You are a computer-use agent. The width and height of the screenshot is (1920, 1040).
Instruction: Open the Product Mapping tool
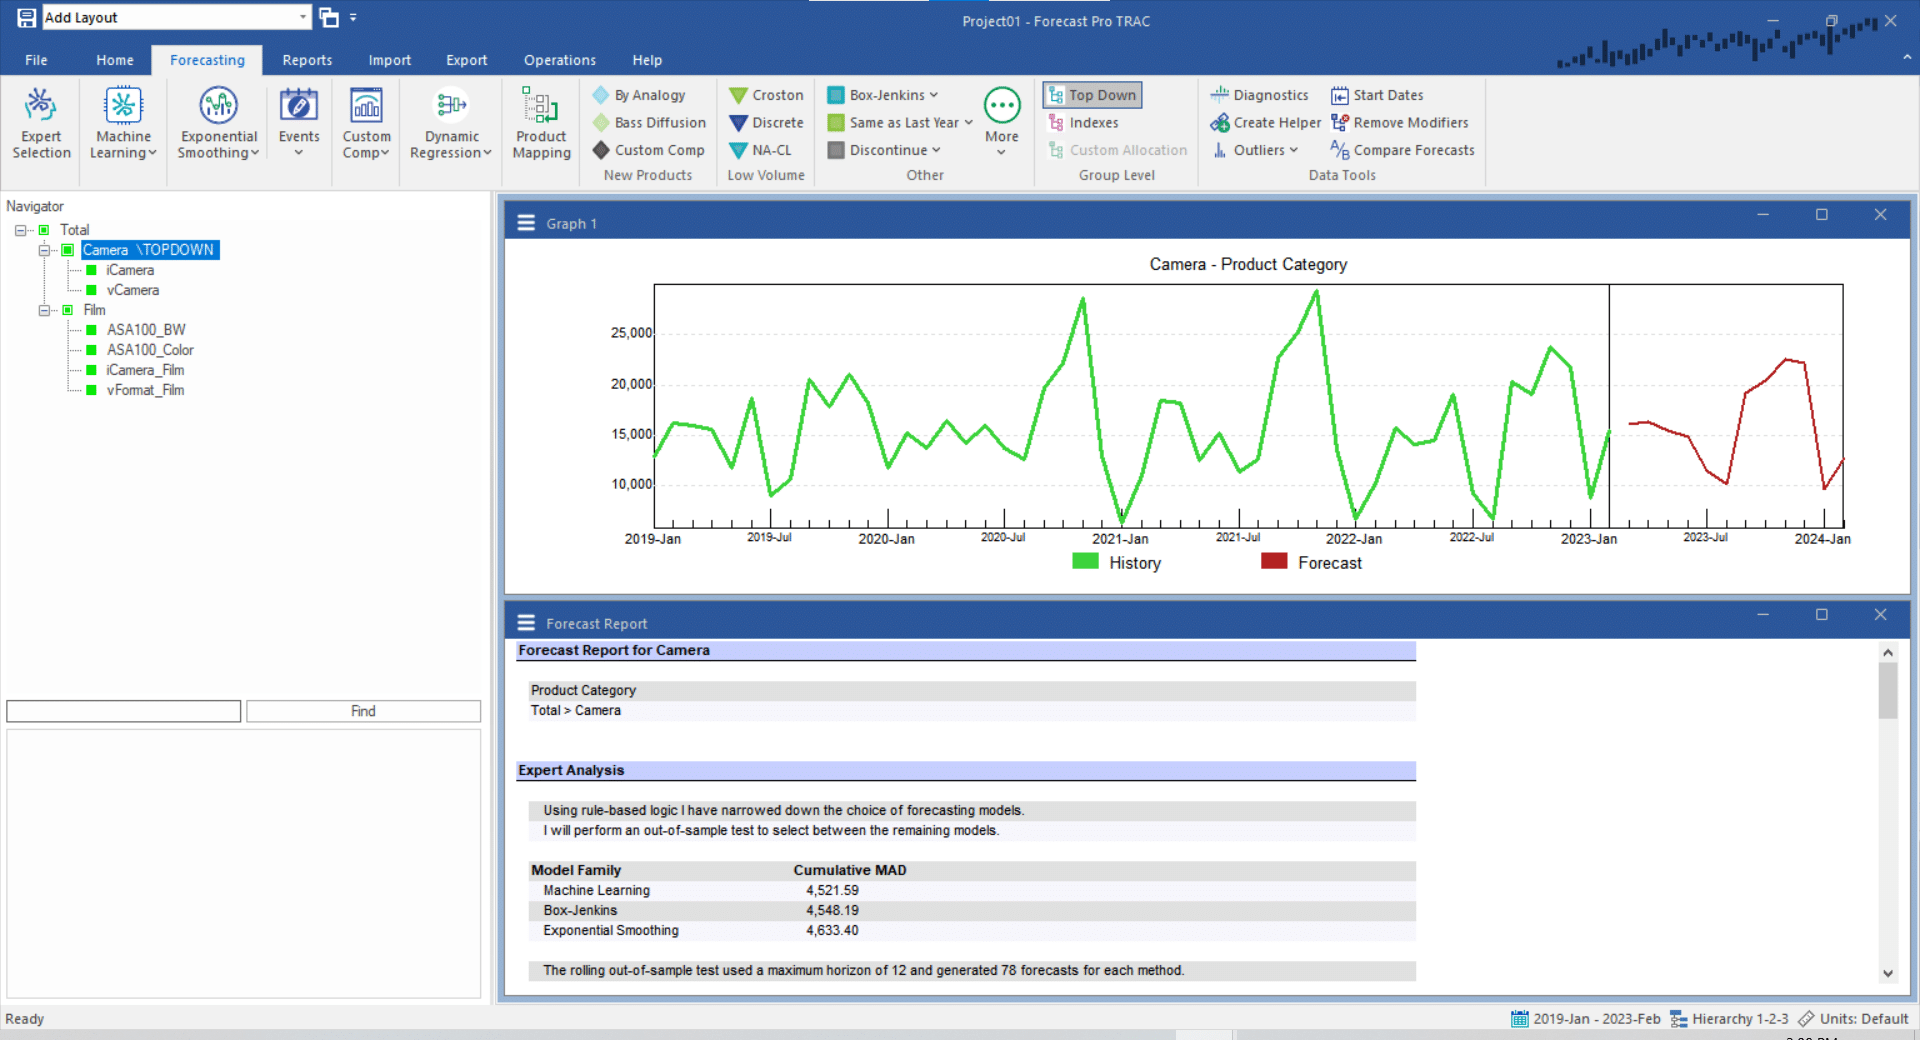point(540,122)
